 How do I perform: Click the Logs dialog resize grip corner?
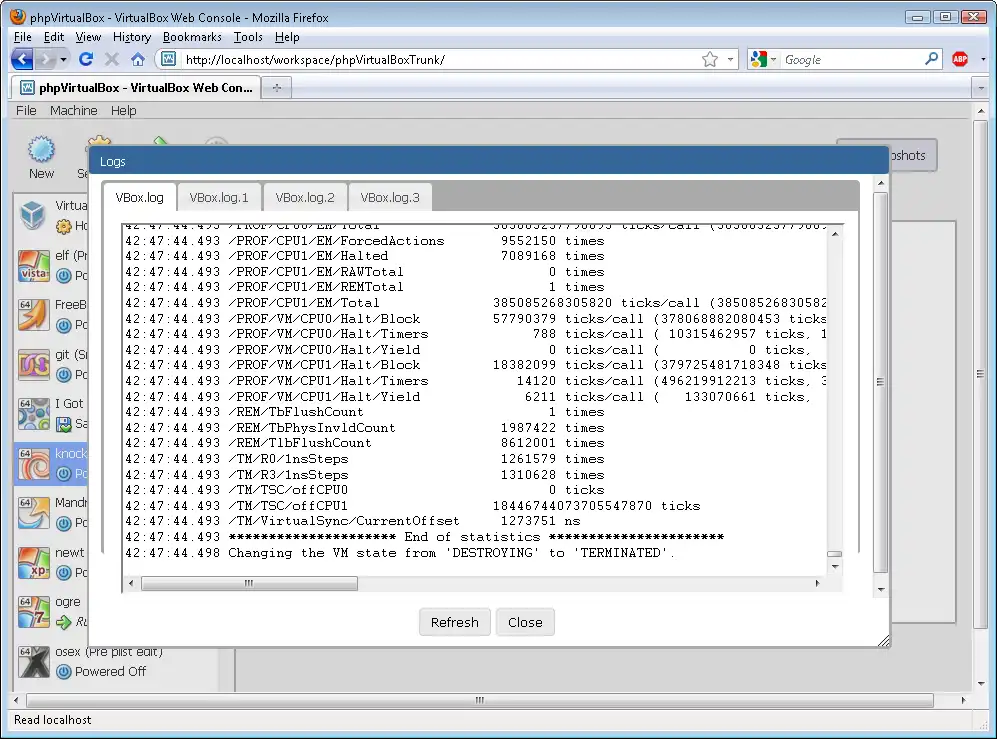pyautogui.click(x=883, y=641)
